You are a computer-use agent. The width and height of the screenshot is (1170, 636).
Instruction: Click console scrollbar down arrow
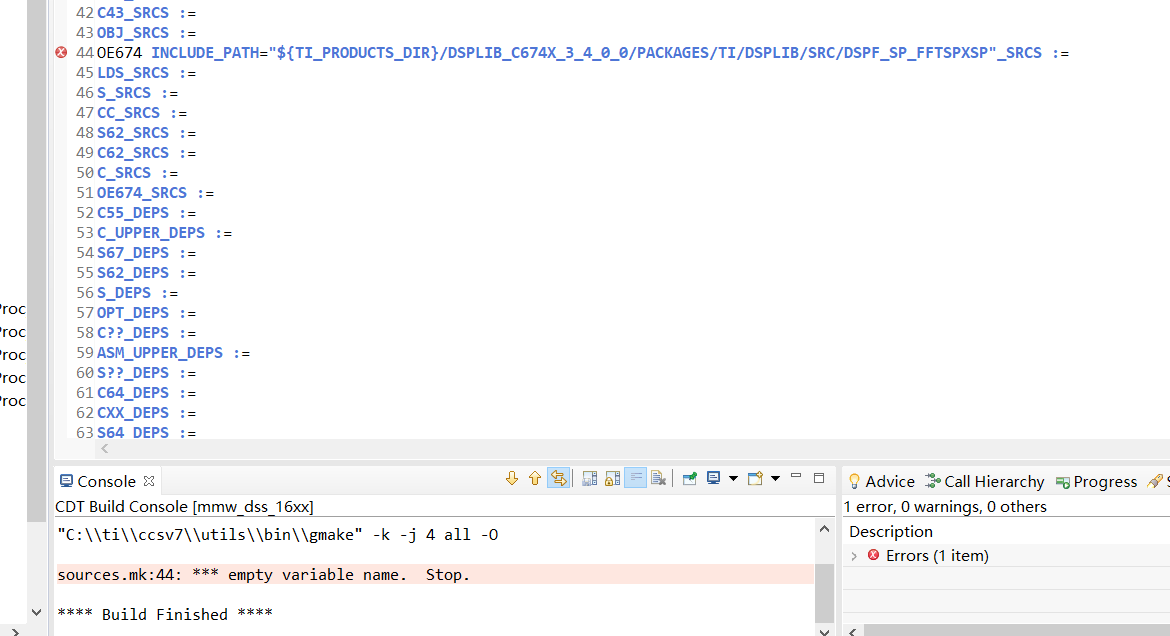click(824, 632)
